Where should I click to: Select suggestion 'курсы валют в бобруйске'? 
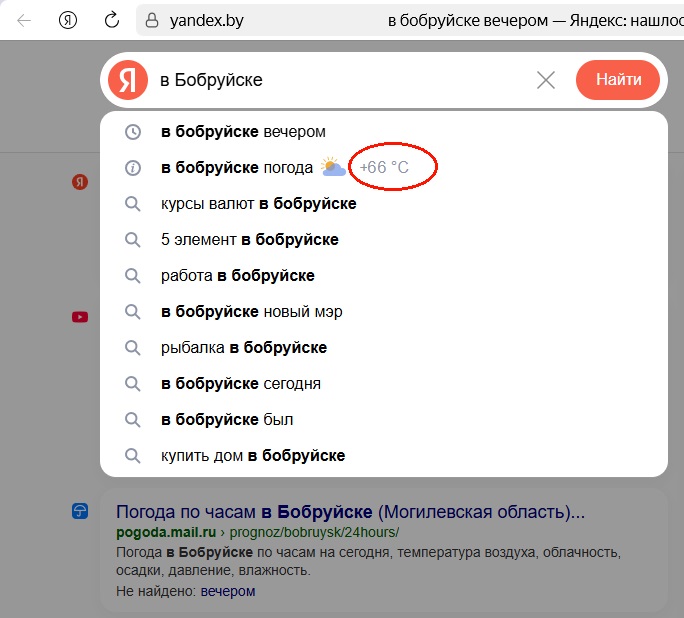[x=258, y=204]
